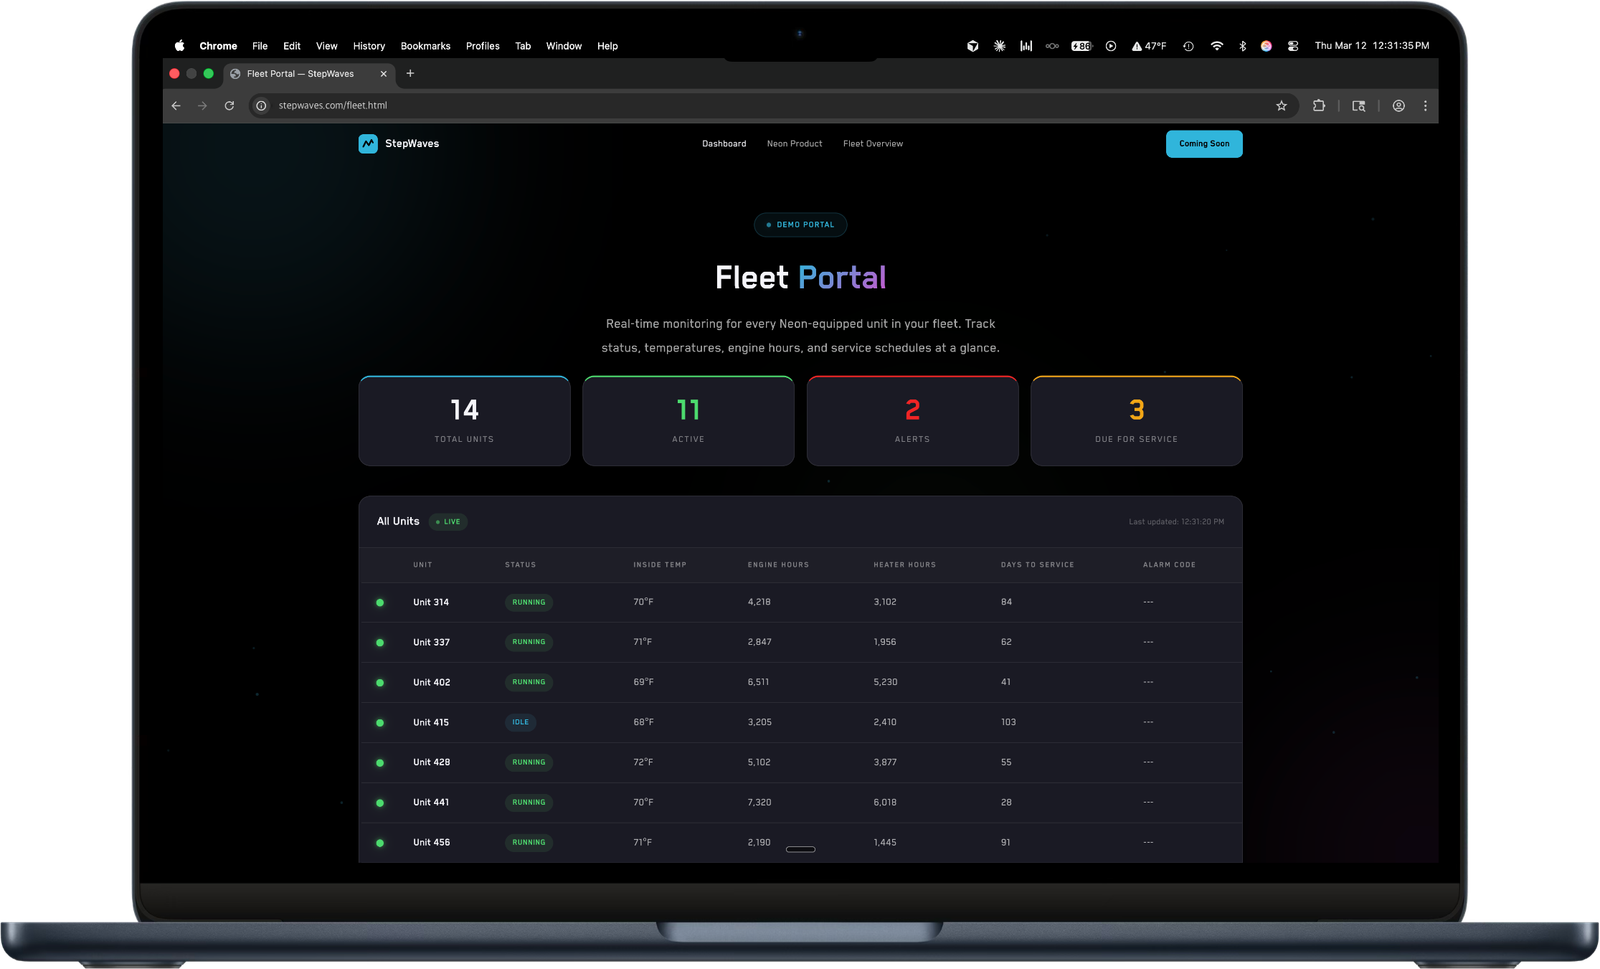Open the Chrome three-dot menu
This screenshot has height=969, width=1600.
[x=1424, y=106]
